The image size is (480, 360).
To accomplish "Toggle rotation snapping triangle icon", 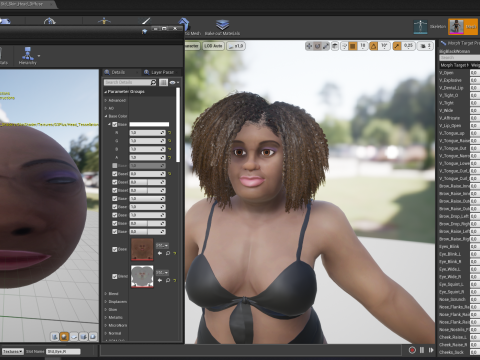I will click(374, 46).
